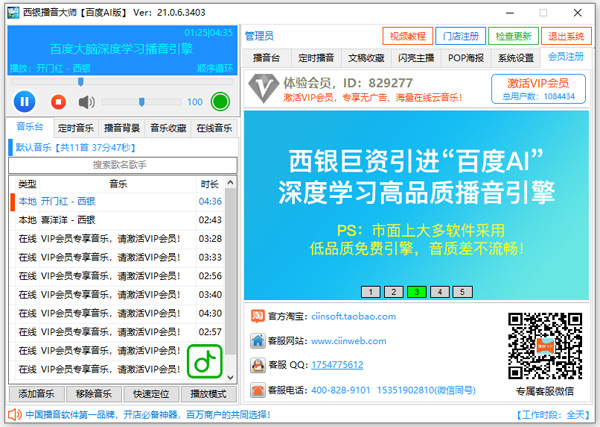Click the VIP diamond badge icon
The width and height of the screenshot is (600, 427).
click(263, 88)
